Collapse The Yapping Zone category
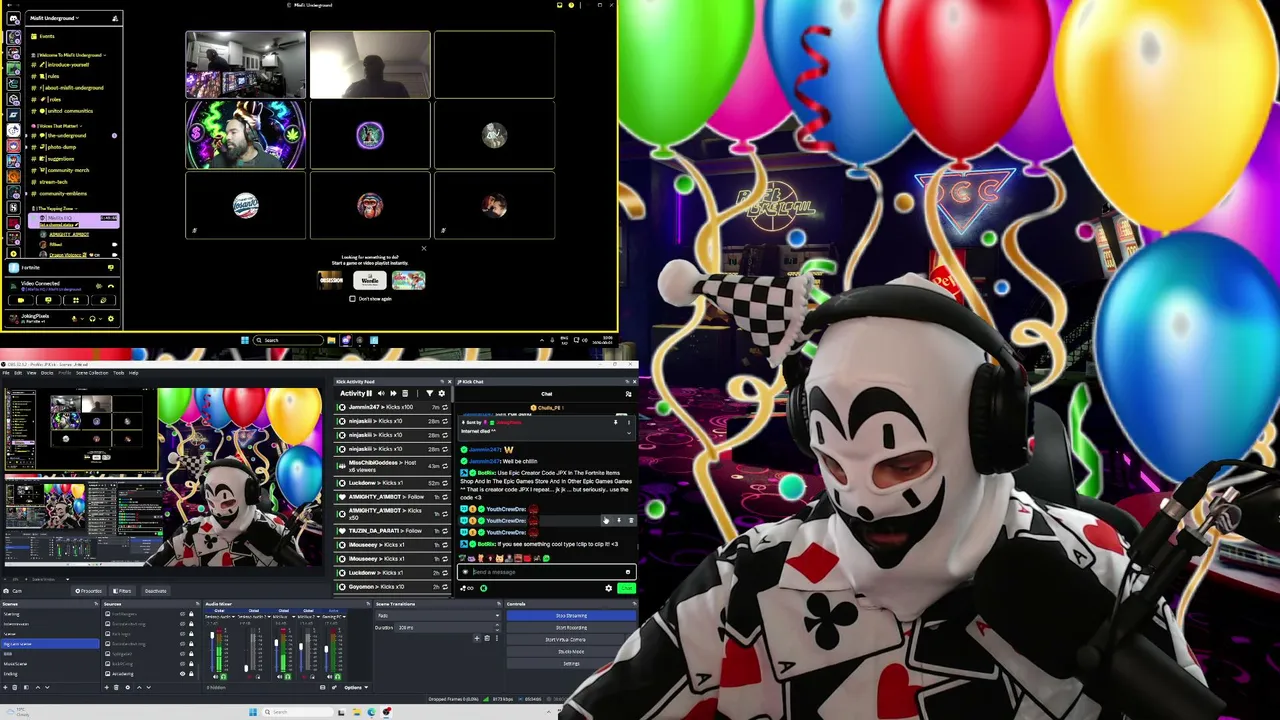The image size is (1280, 720). tap(57, 208)
